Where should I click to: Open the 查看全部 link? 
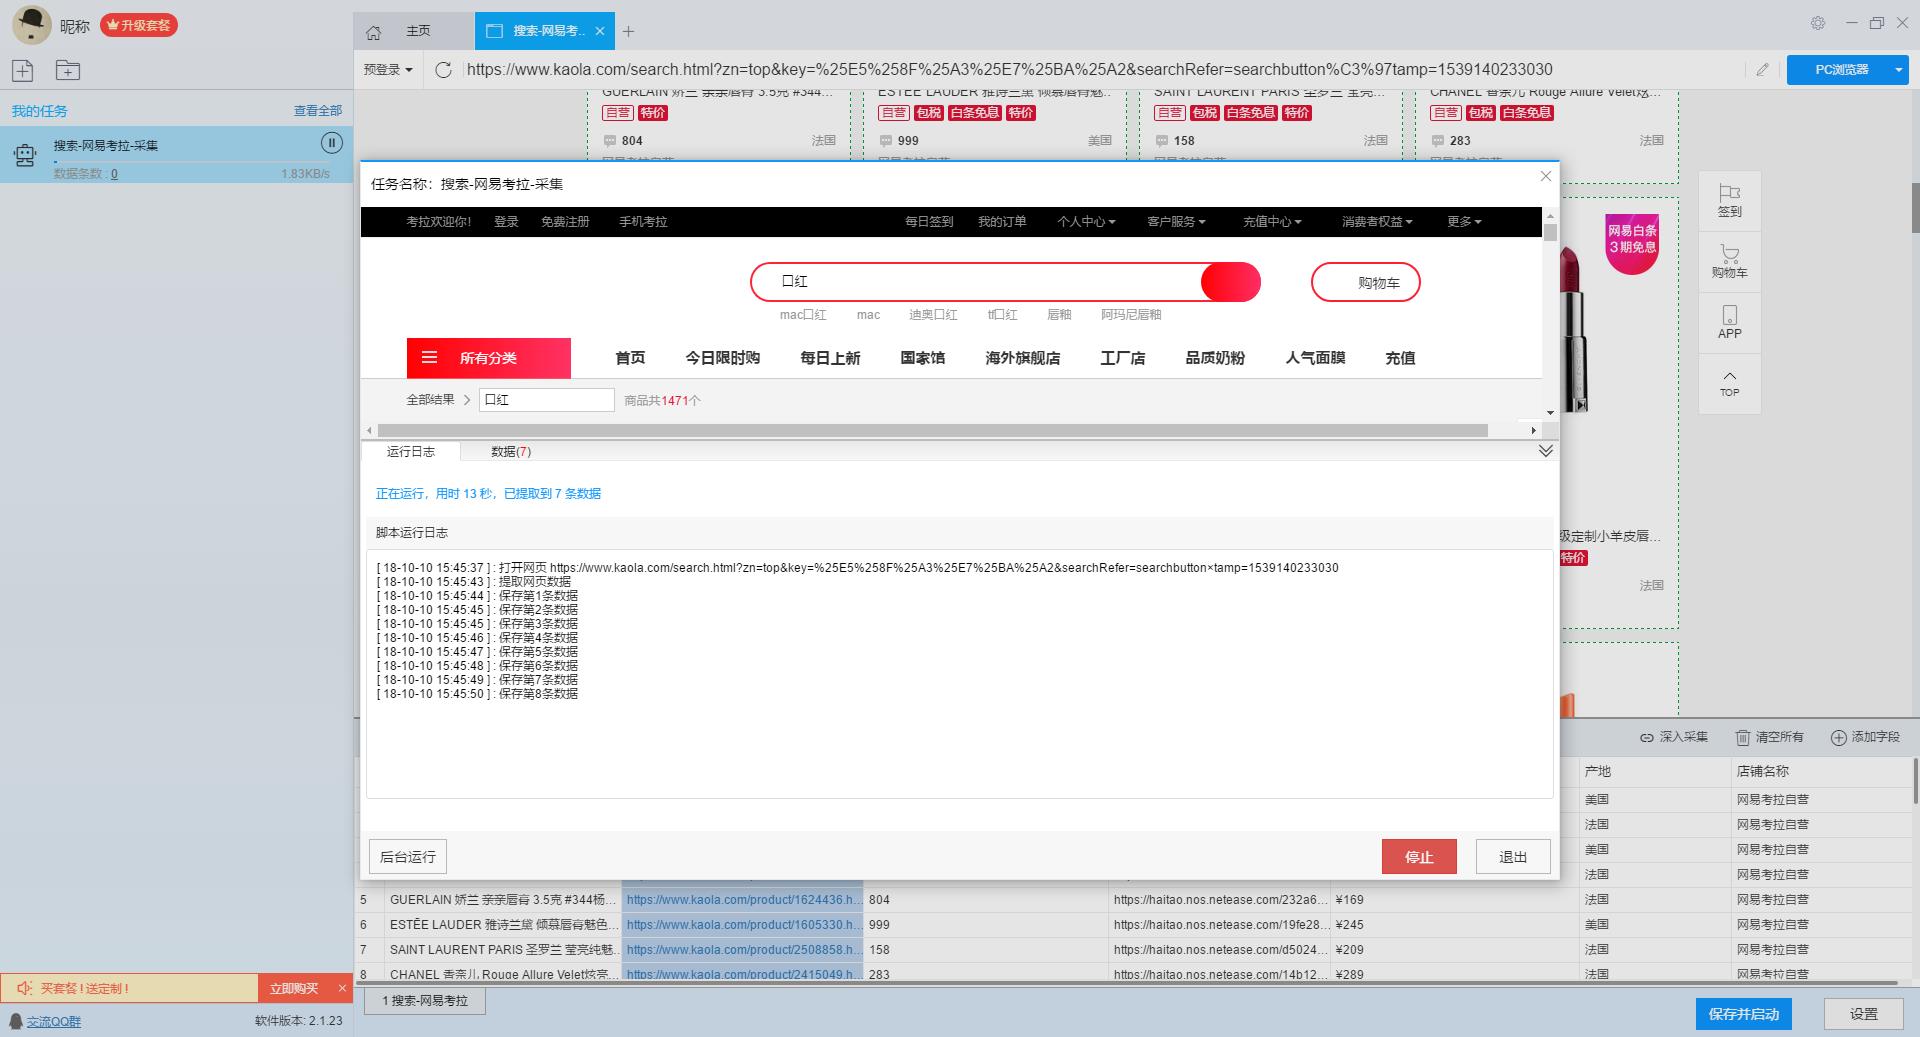pyautogui.click(x=318, y=111)
